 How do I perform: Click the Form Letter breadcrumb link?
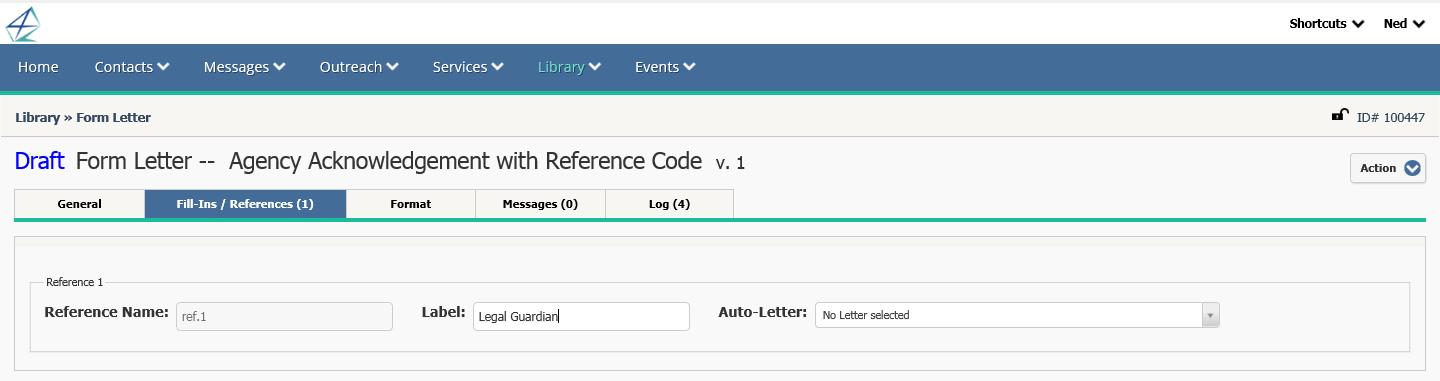113,118
